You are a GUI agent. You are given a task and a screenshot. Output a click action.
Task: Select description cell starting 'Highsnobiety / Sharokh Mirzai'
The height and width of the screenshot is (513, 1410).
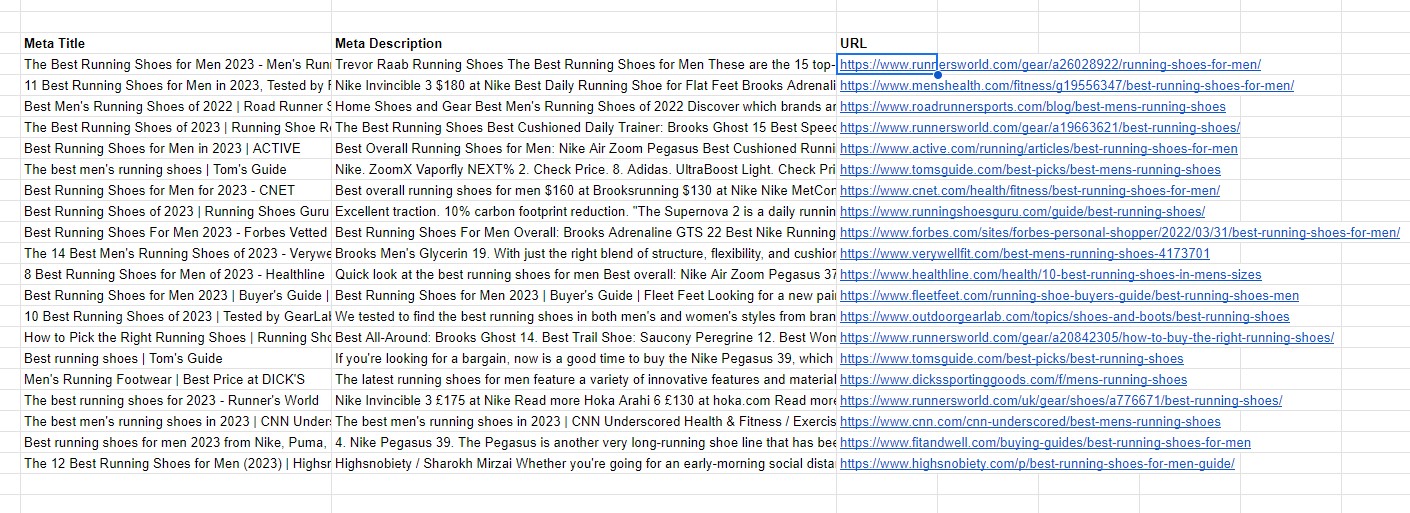[584, 464]
